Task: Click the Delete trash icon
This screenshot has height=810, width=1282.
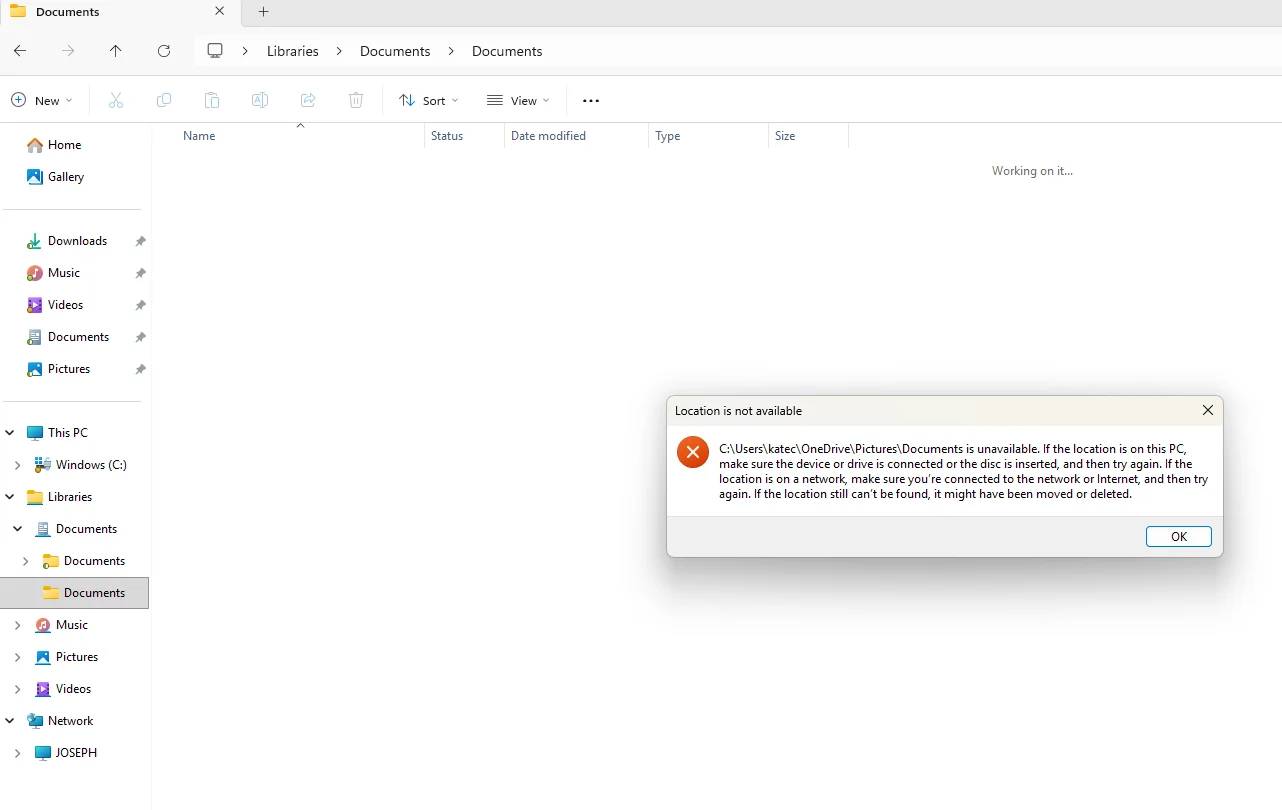Action: tap(356, 100)
